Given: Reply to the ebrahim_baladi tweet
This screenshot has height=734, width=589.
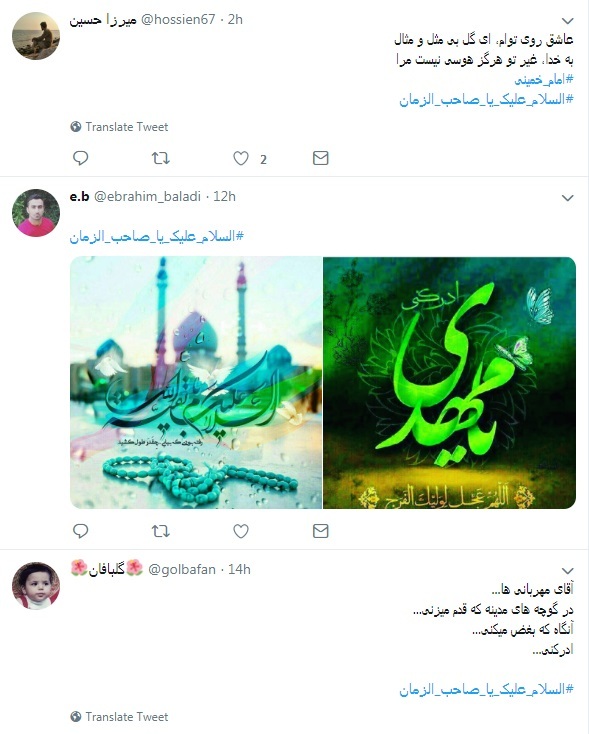Looking at the screenshot, I should pyautogui.click(x=81, y=531).
